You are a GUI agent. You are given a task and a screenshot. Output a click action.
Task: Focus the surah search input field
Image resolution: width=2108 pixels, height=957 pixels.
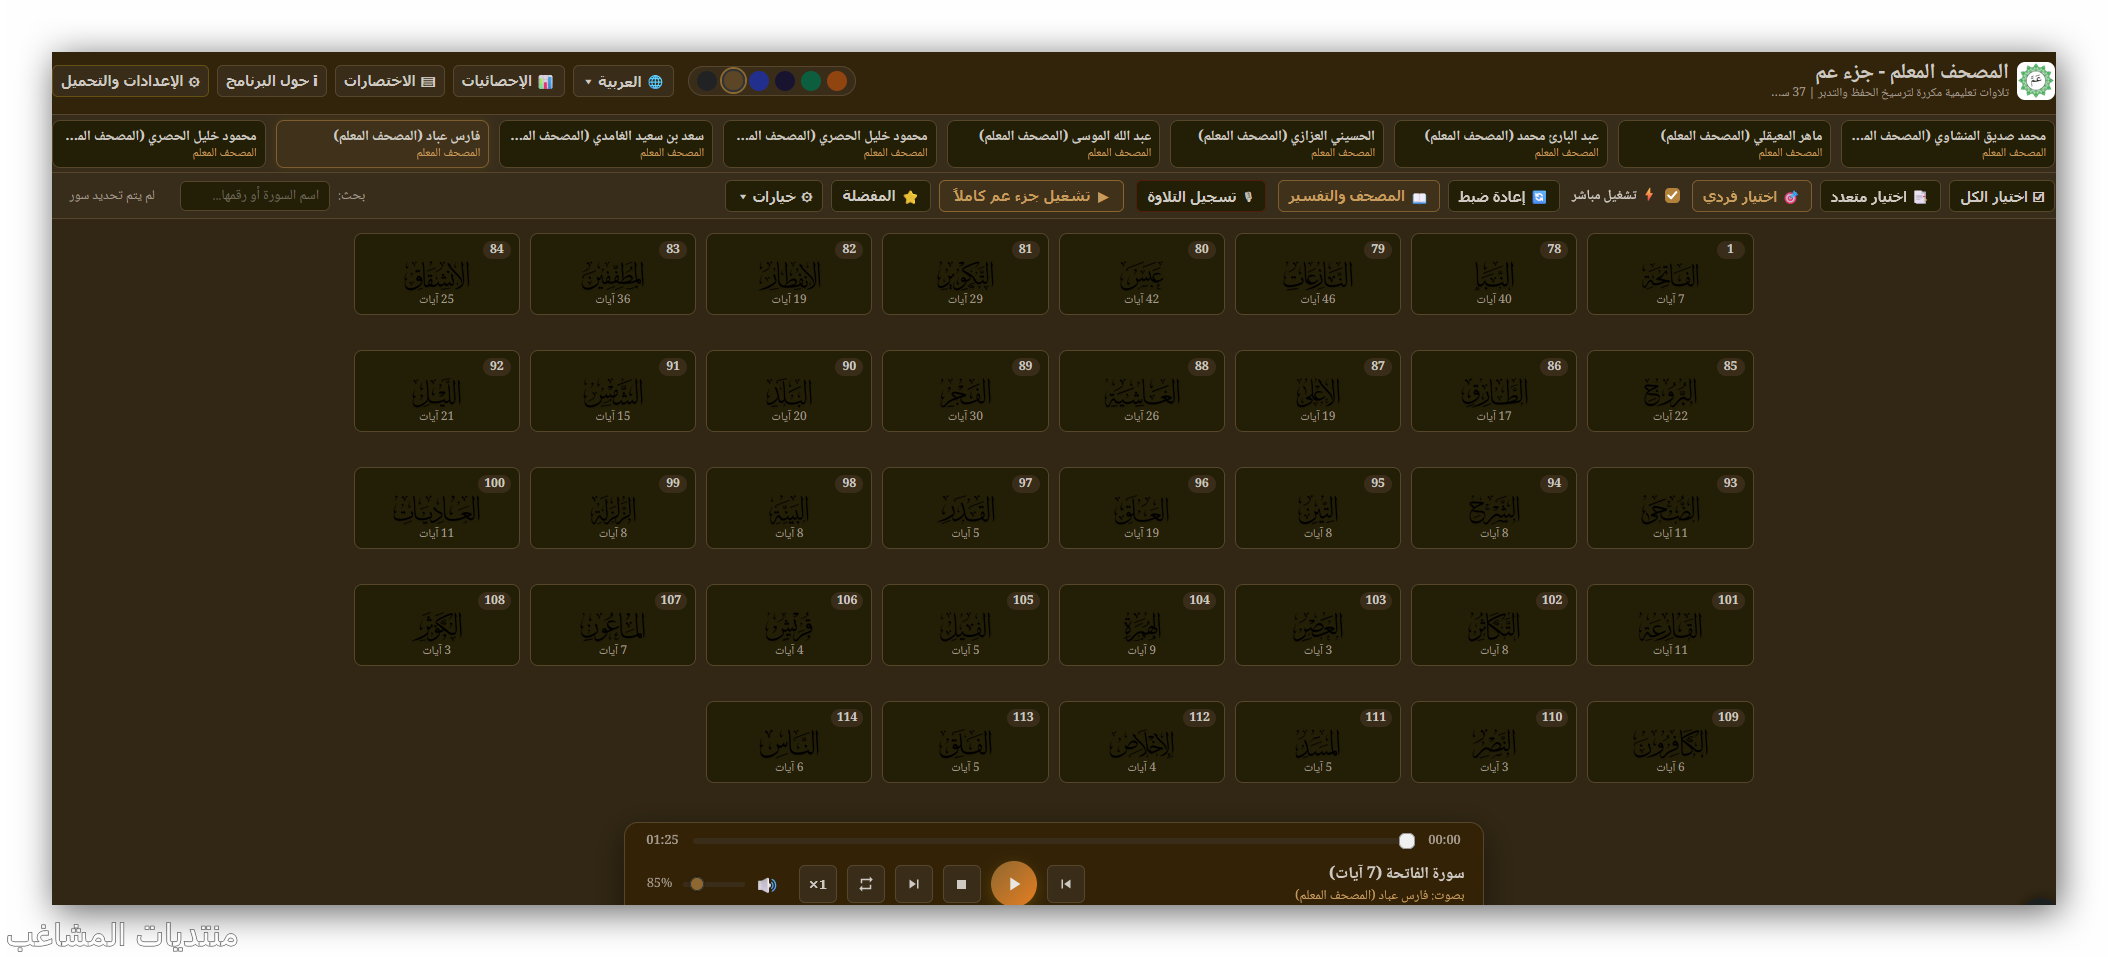click(x=255, y=196)
